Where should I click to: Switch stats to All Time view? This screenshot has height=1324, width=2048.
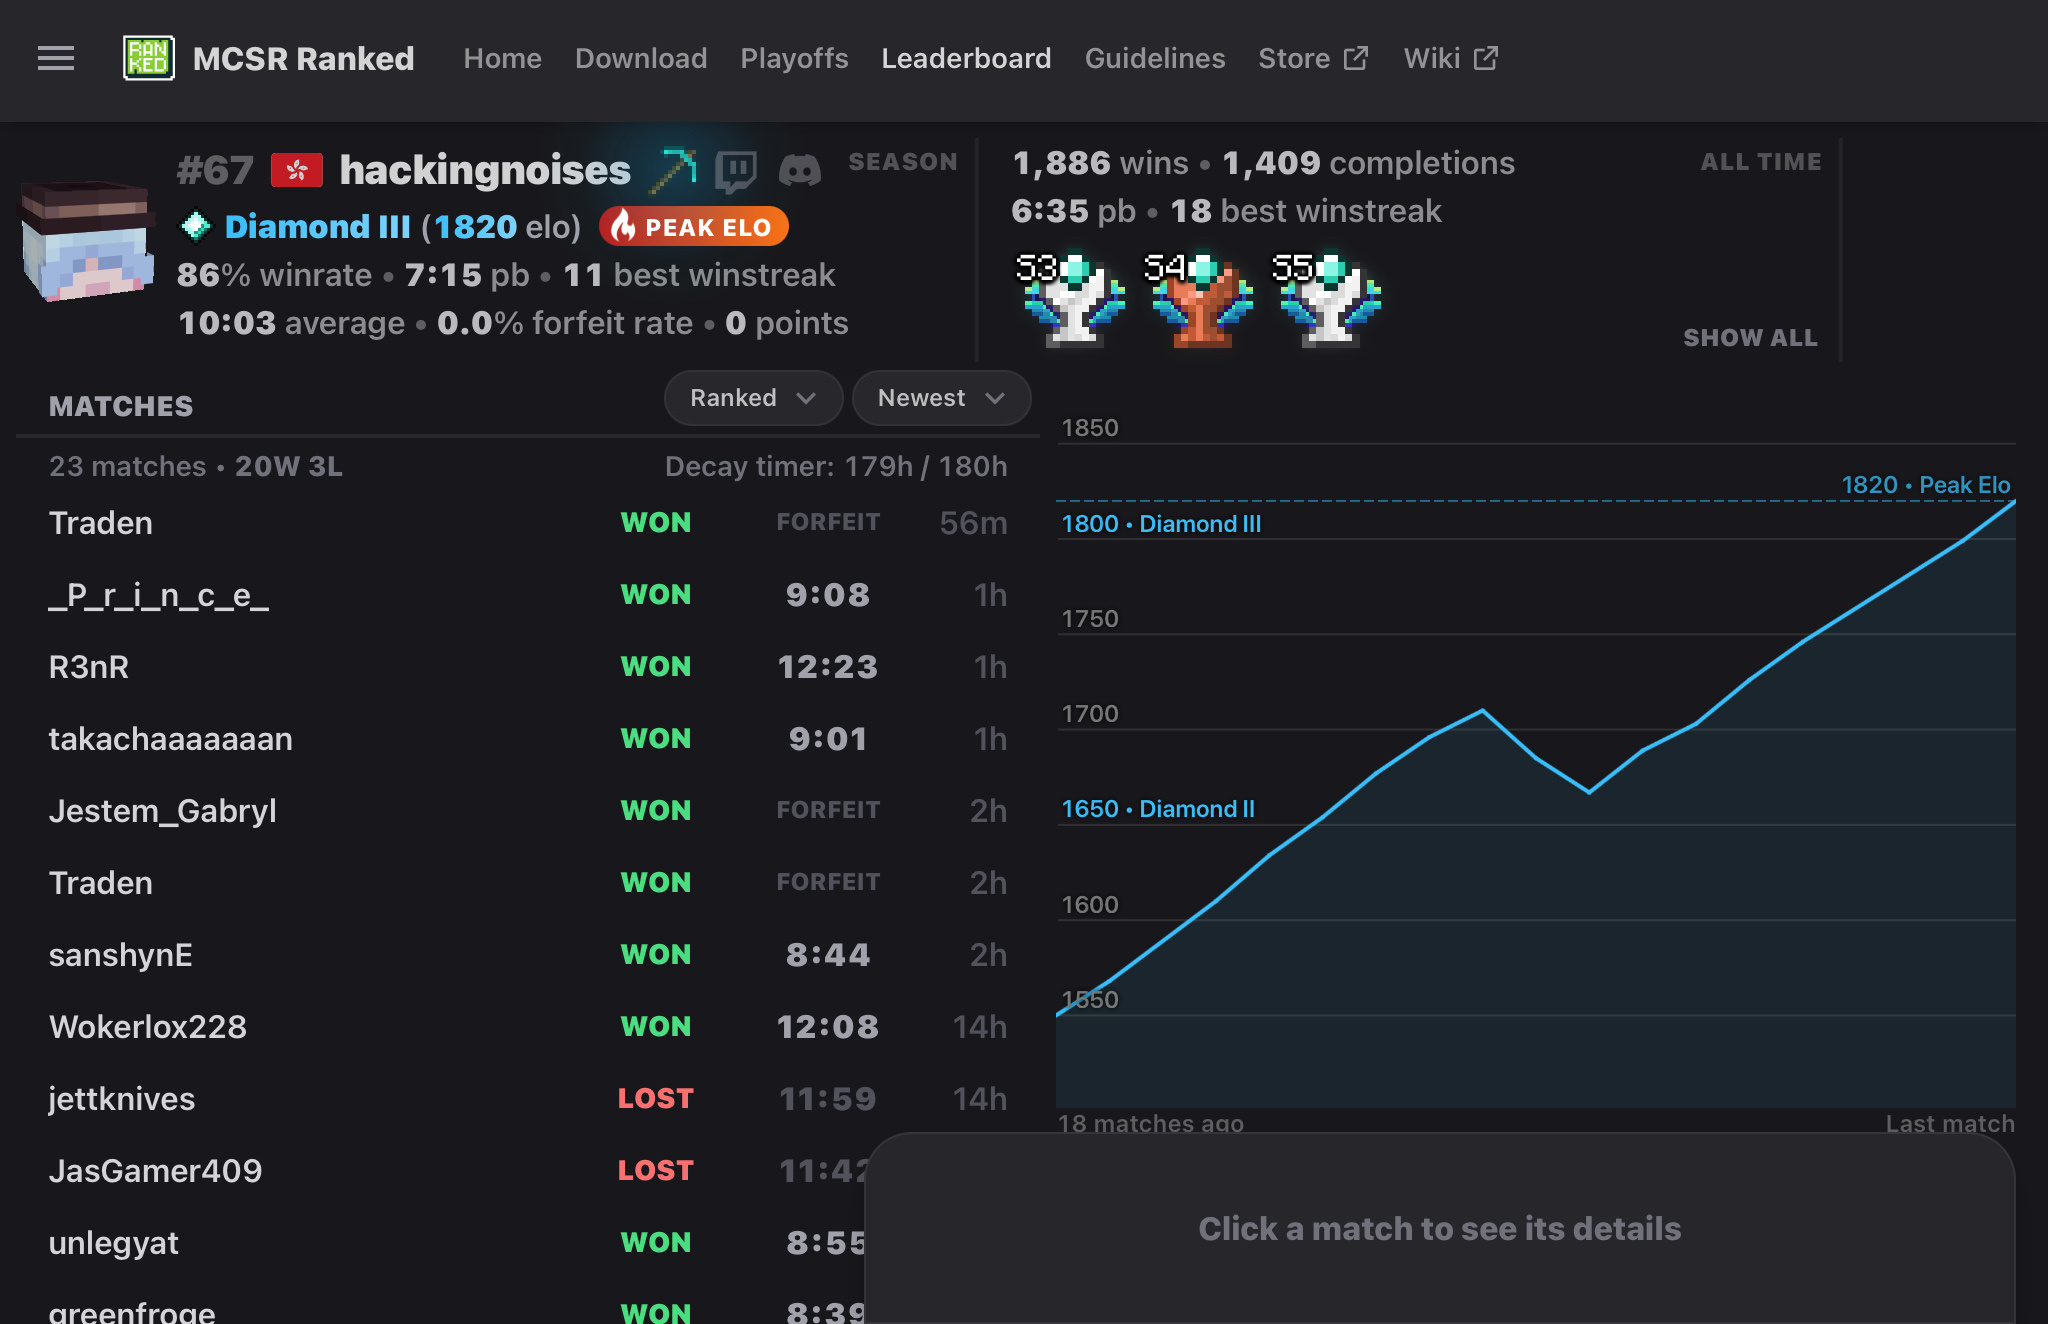1760,162
